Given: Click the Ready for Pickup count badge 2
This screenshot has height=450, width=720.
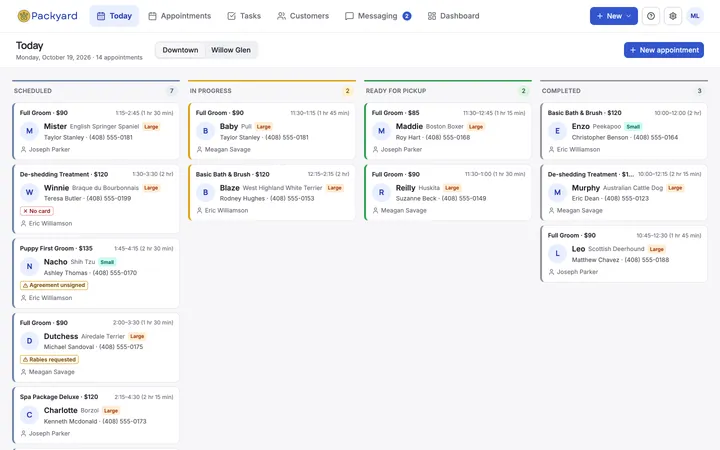Looking at the screenshot, I should tap(523, 91).
